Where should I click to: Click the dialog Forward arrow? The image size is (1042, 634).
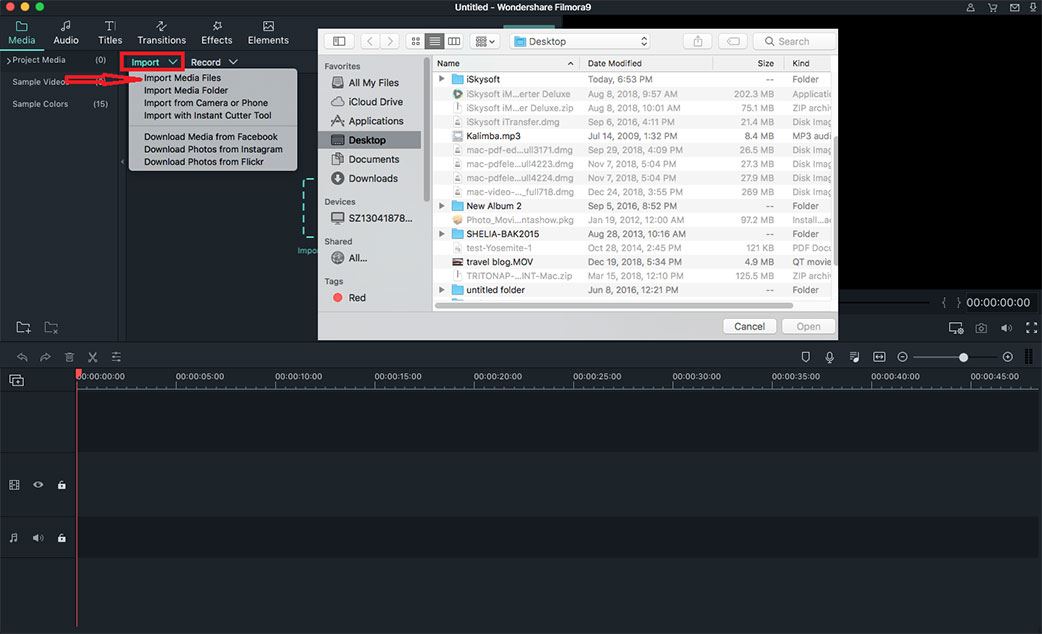pos(390,41)
